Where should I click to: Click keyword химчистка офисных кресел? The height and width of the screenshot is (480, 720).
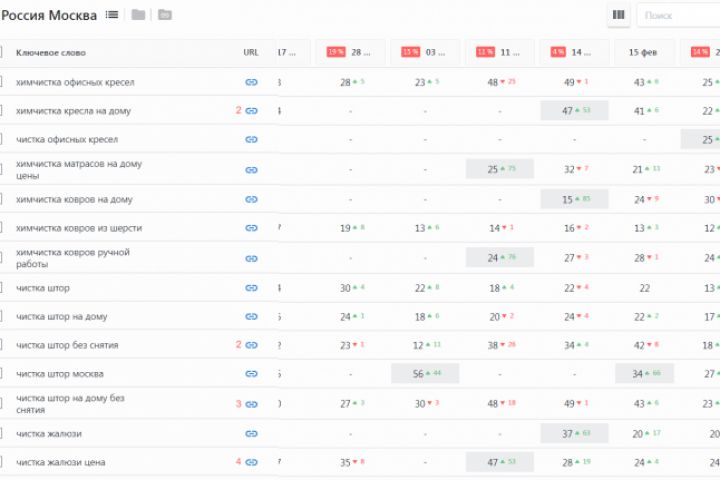[75, 82]
